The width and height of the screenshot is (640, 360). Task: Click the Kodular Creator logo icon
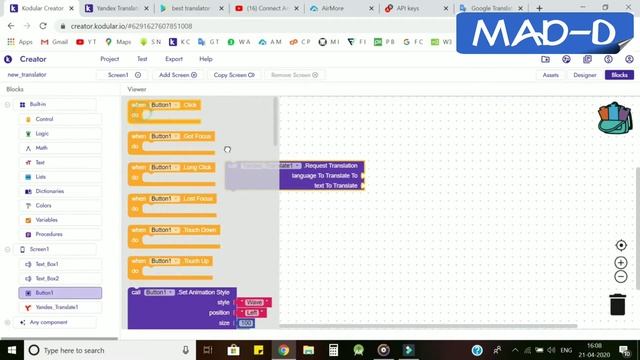[8, 59]
